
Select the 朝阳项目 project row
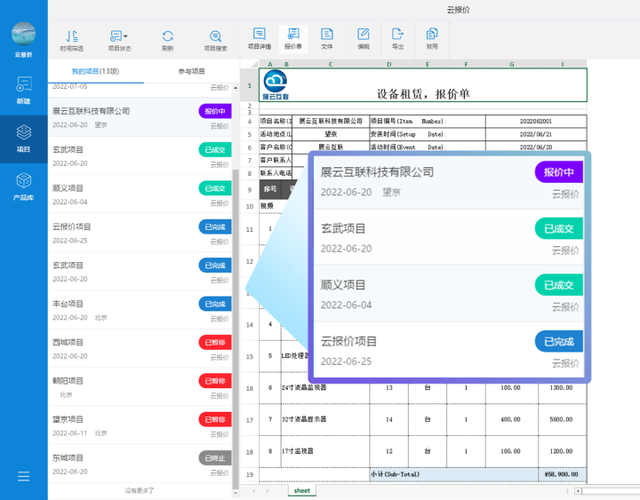[140, 387]
